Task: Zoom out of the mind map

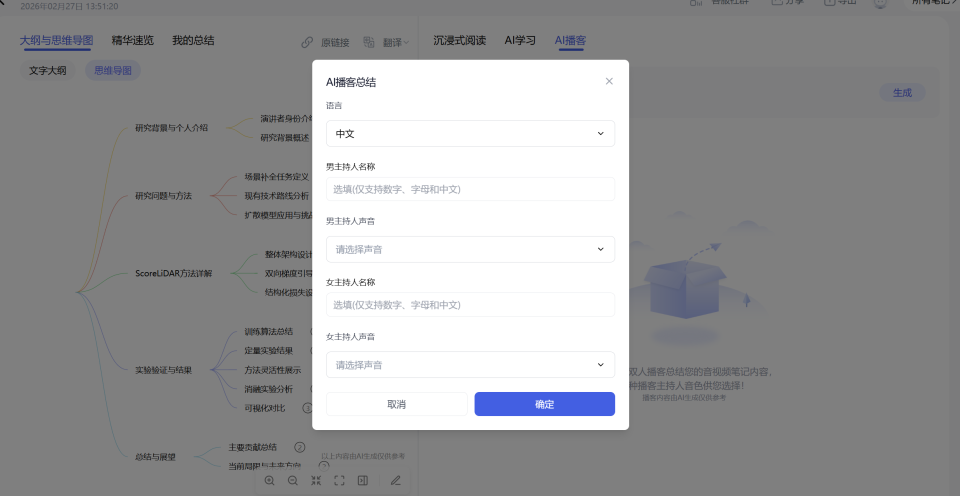Action: pyautogui.click(x=293, y=481)
